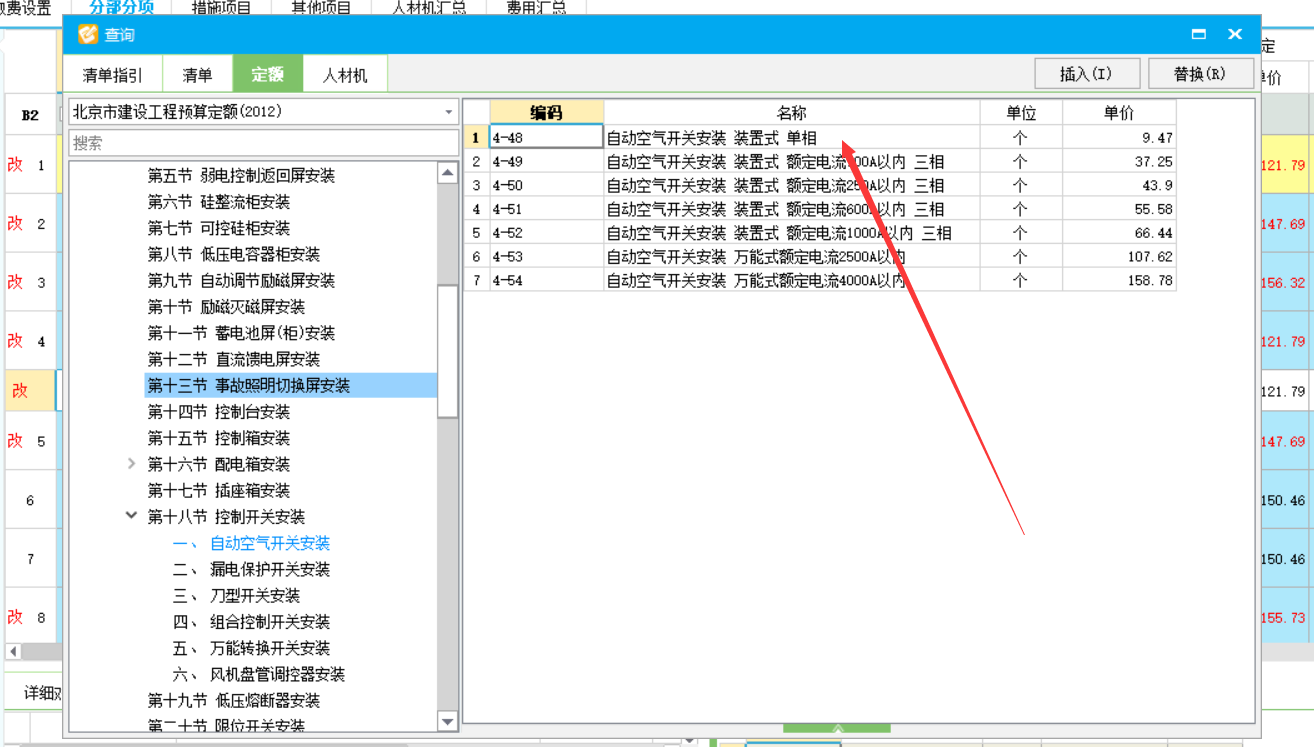Select code cell 4-49
Image resolution: width=1314 pixels, height=747 pixels.
coord(546,161)
